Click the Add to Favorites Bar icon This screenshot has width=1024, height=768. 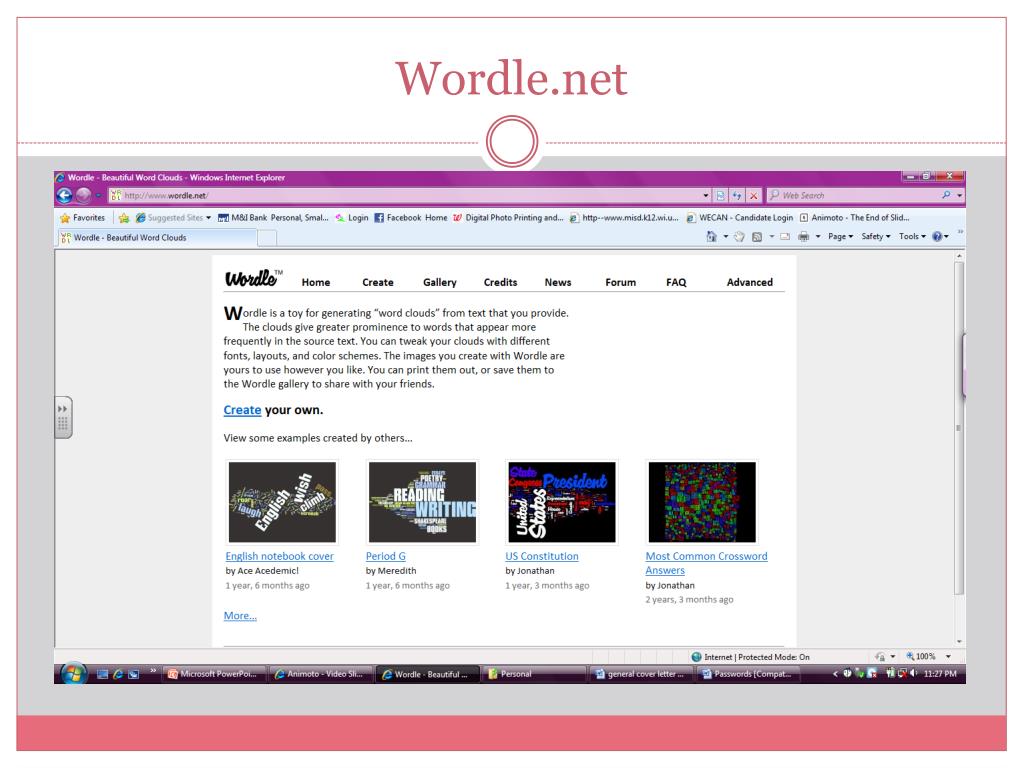tap(123, 217)
